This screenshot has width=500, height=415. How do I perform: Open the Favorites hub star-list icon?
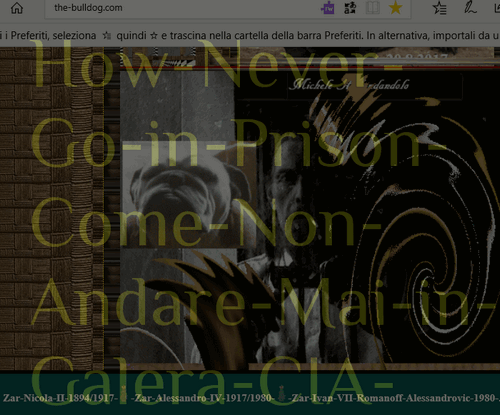click(x=439, y=8)
